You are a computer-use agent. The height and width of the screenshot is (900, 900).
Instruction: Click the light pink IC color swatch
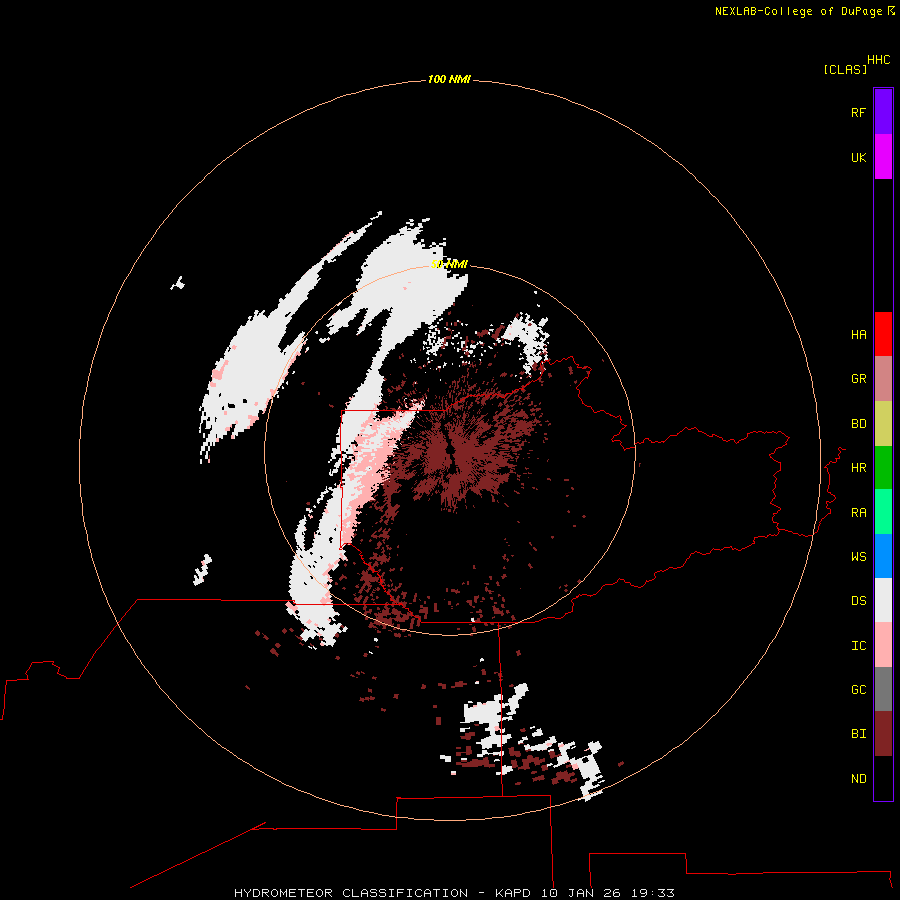pos(883,645)
